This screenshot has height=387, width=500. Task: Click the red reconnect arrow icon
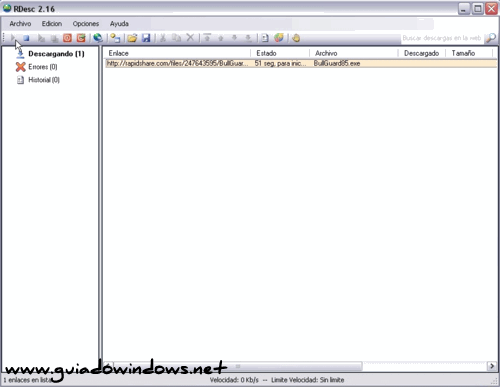coord(81,38)
